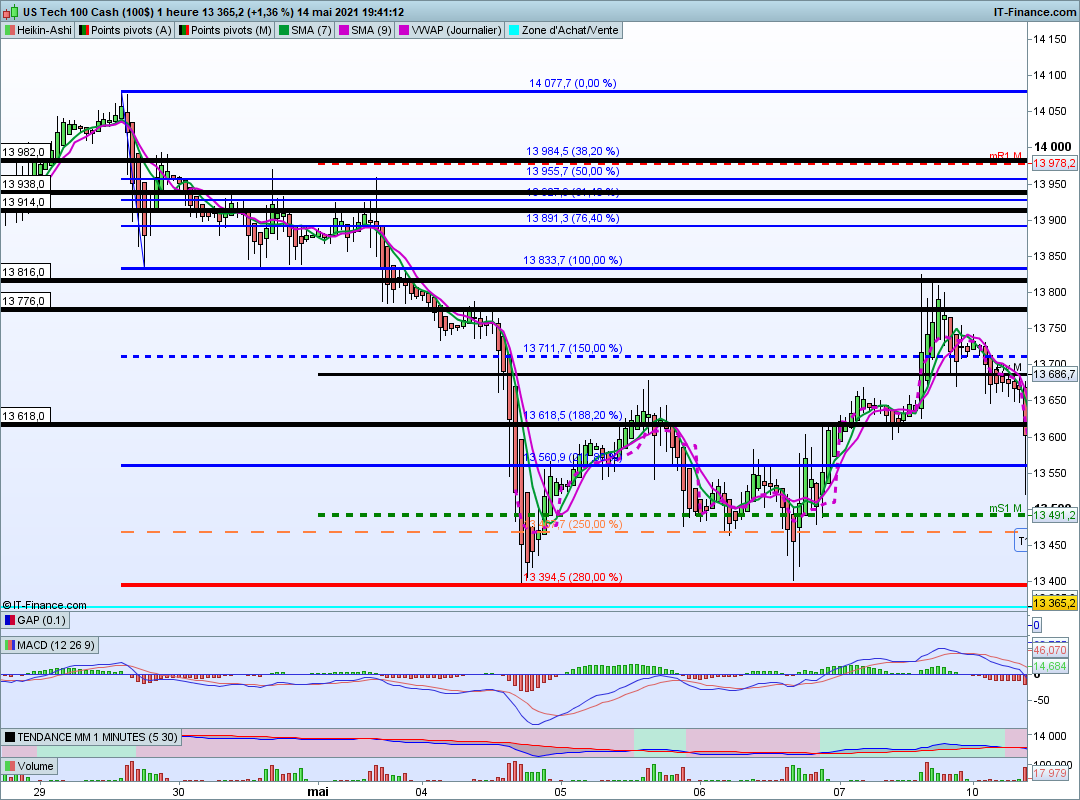
Task: Click the magenta VWAP color swatch
Action: tap(404, 30)
